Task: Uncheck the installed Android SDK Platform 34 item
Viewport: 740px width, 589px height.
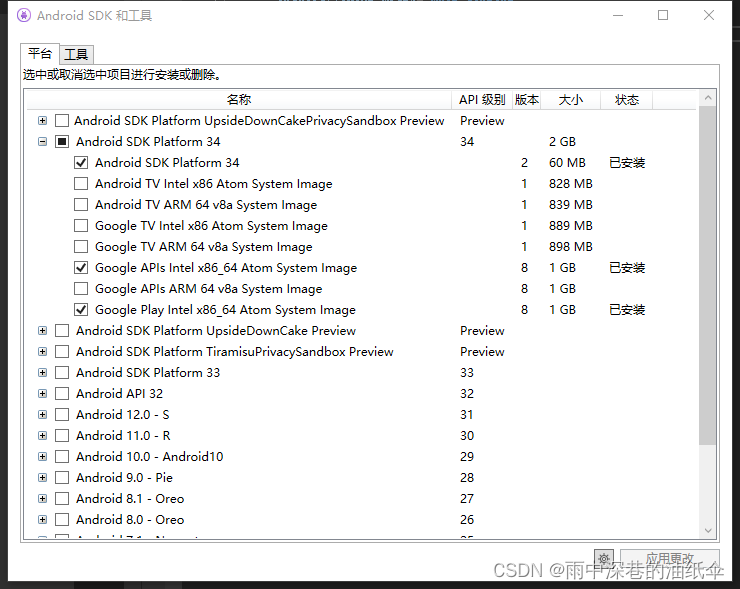Action: click(x=81, y=163)
